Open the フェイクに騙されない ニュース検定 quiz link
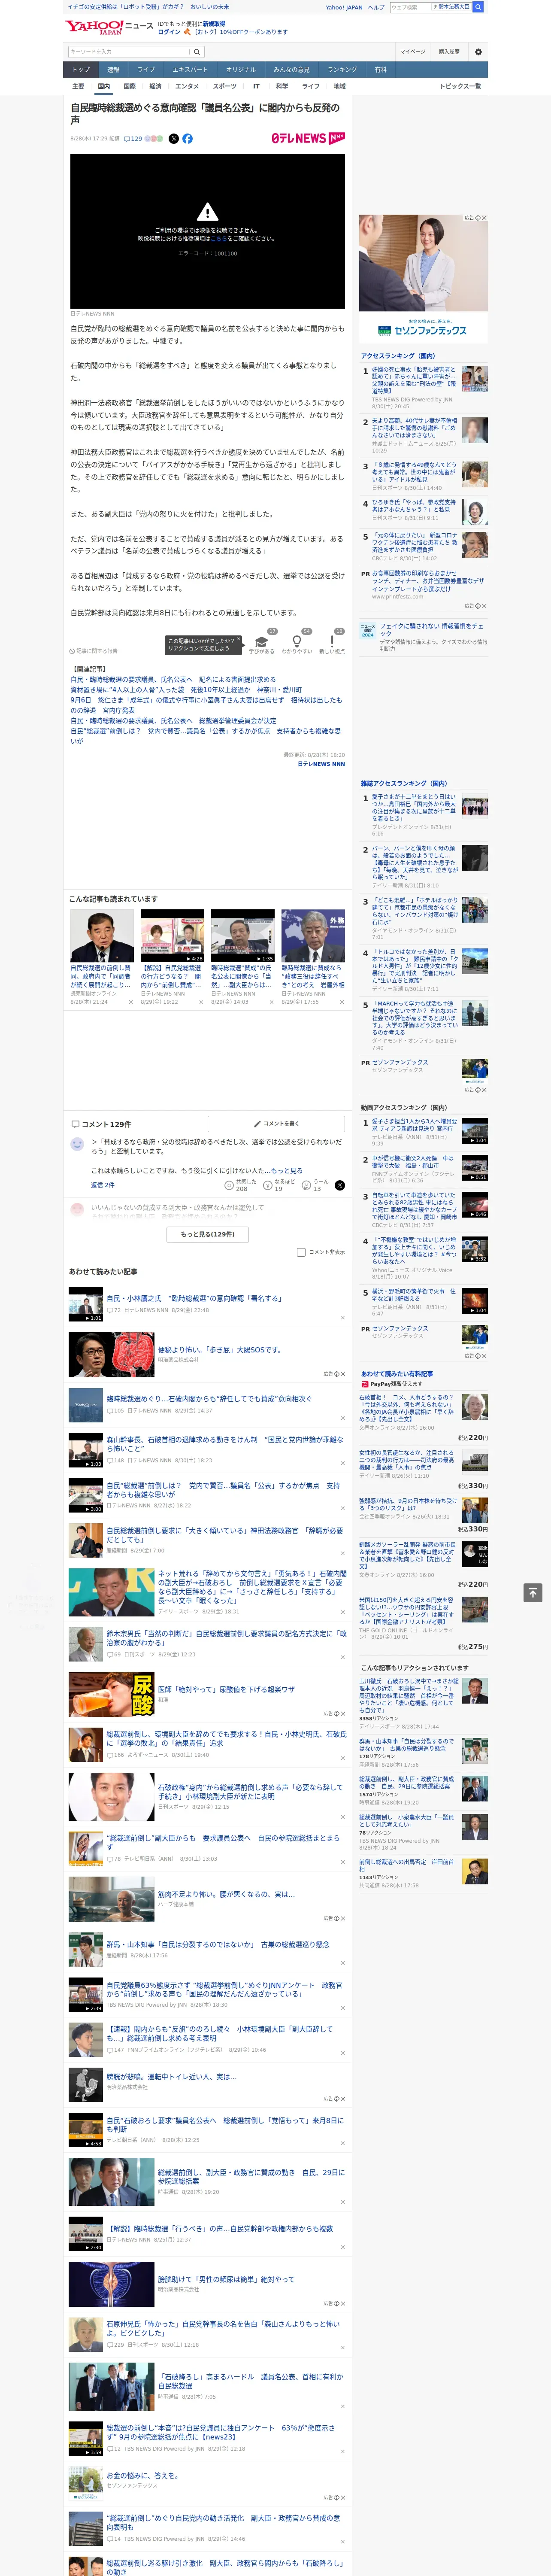The image size is (551, 2576). [431, 630]
